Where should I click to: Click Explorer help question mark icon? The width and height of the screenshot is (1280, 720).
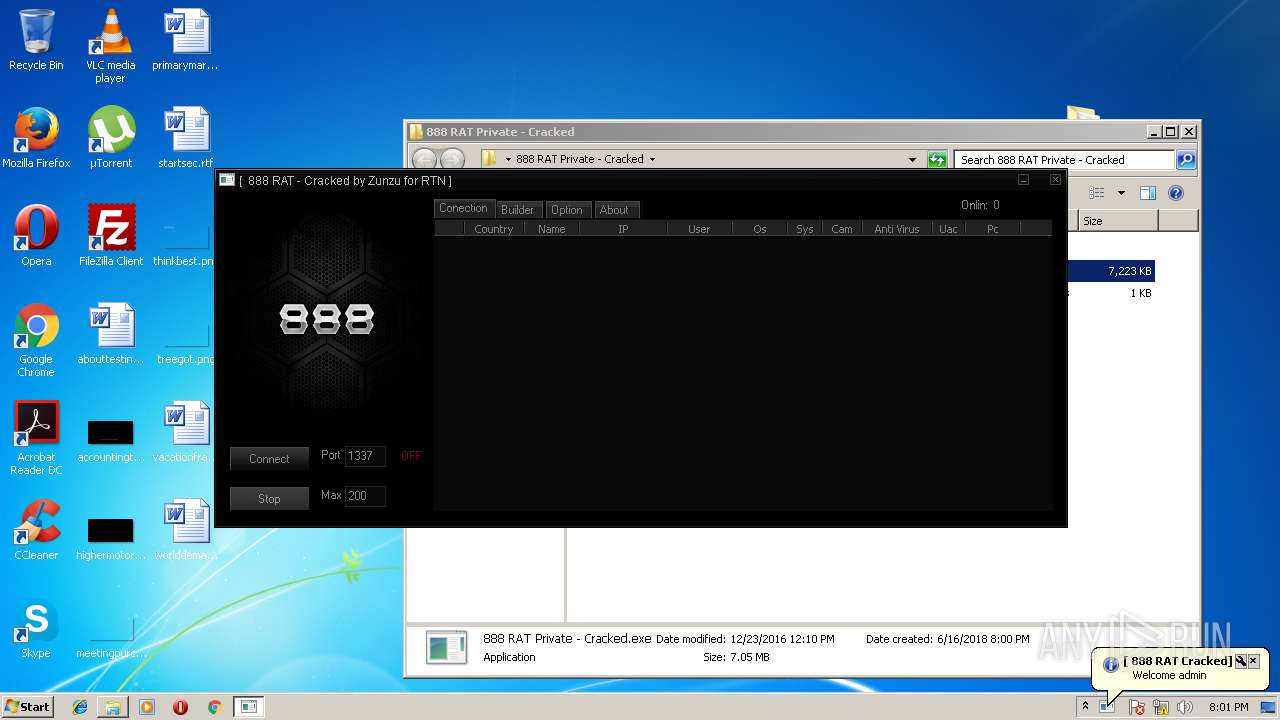coord(1176,193)
